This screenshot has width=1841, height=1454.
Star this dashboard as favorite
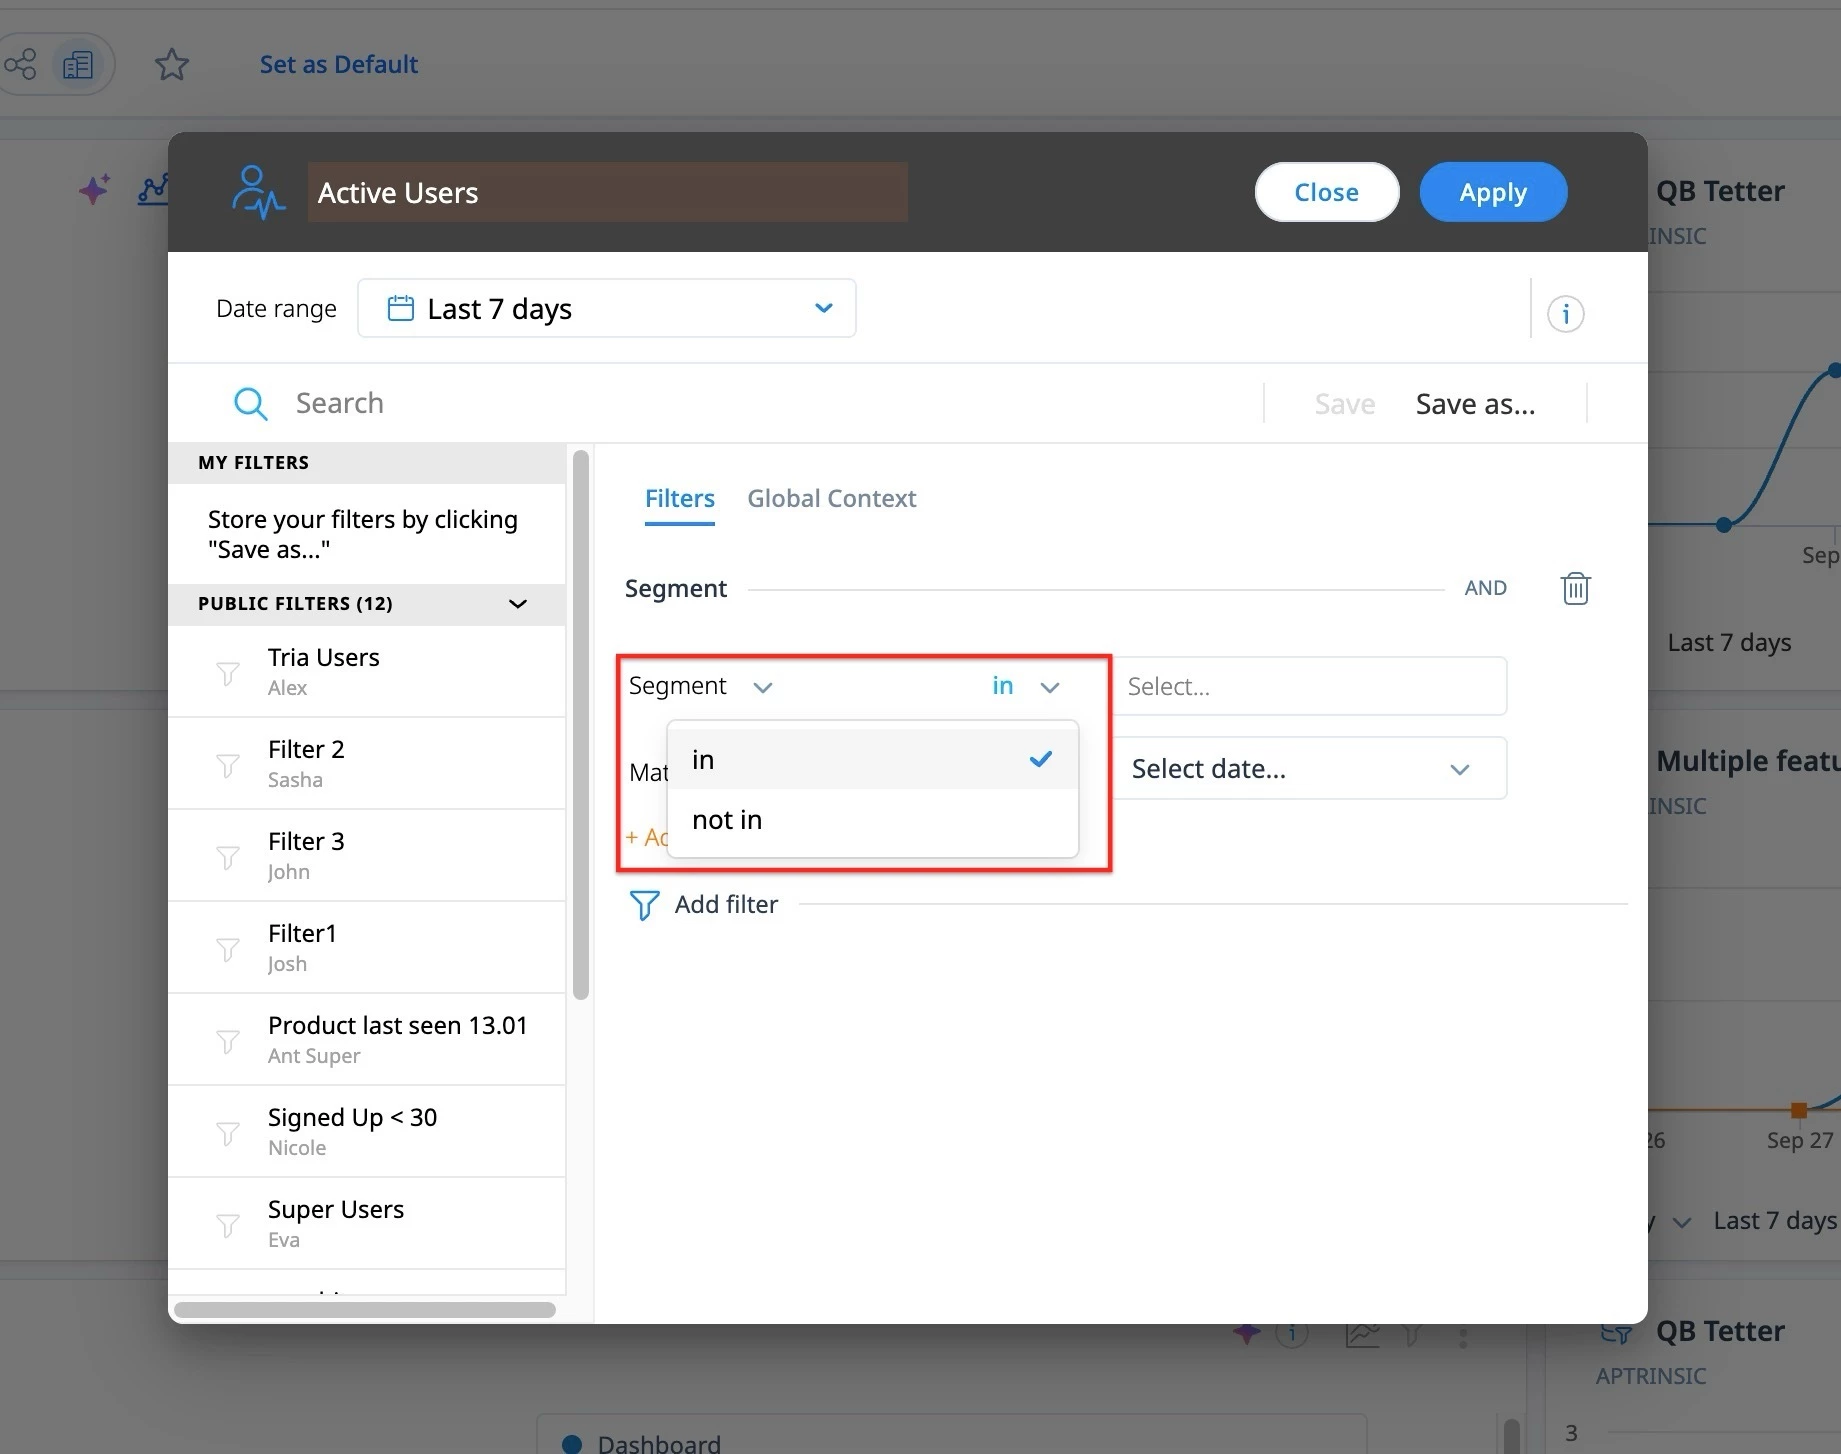coord(172,65)
